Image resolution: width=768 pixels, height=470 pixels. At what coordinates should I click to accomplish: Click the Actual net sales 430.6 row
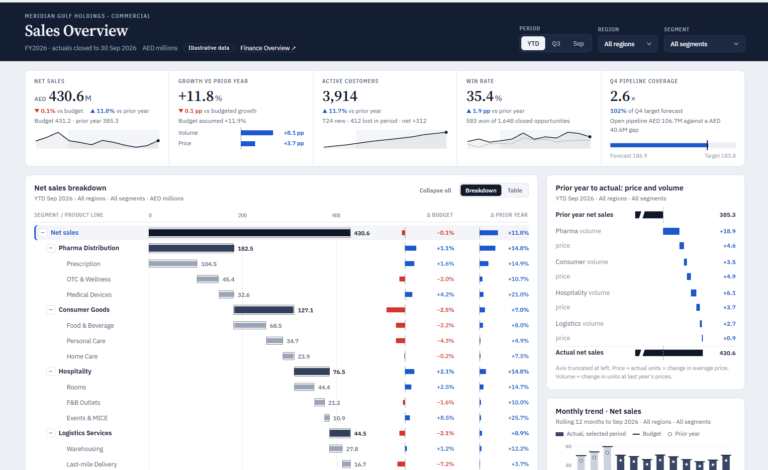646,352
